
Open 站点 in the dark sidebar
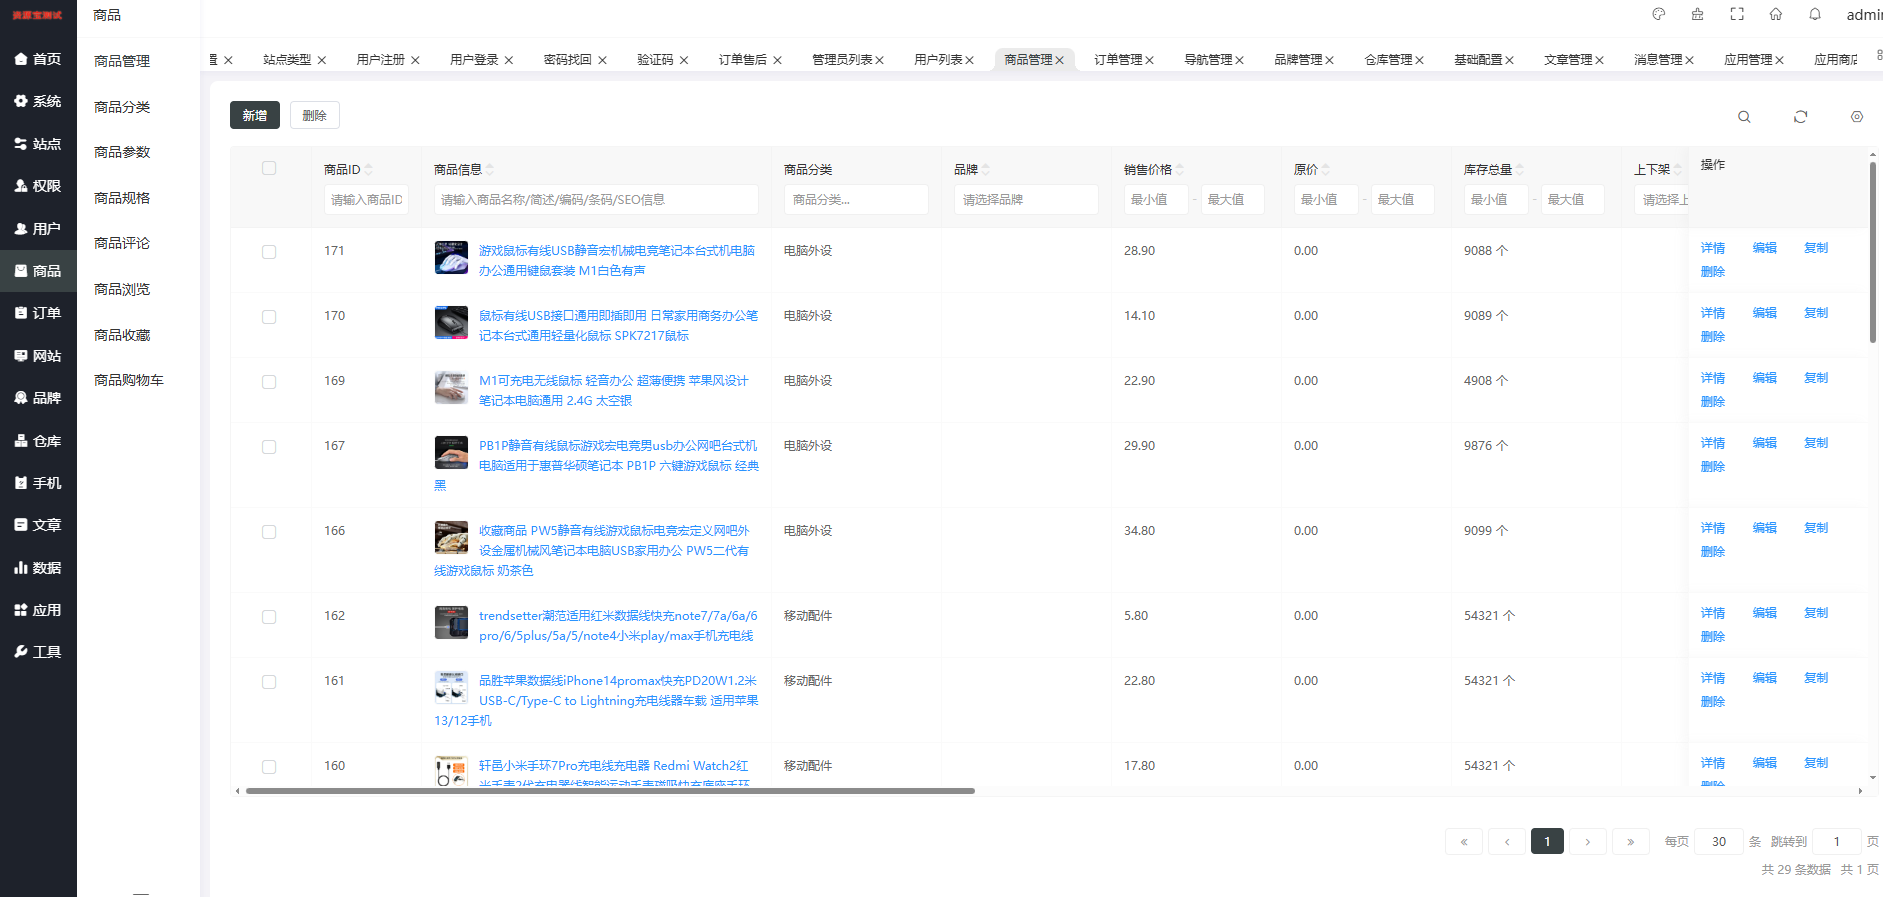38,144
